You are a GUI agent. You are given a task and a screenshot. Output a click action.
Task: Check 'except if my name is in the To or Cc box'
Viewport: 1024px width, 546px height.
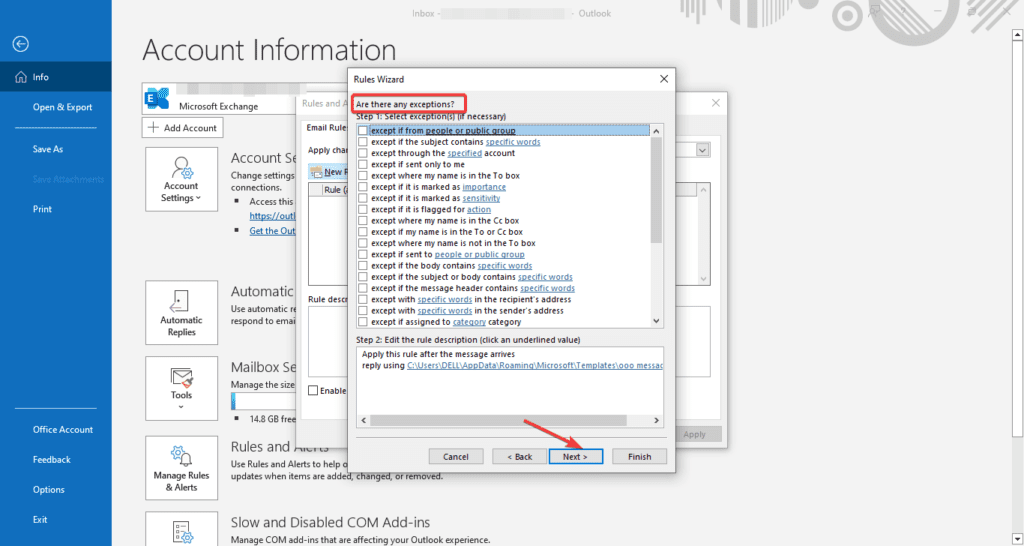[x=362, y=232]
